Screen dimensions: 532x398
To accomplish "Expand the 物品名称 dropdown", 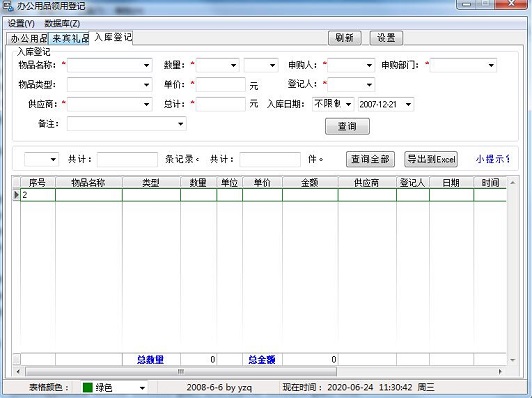I will pyautogui.click(x=146, y=65).
